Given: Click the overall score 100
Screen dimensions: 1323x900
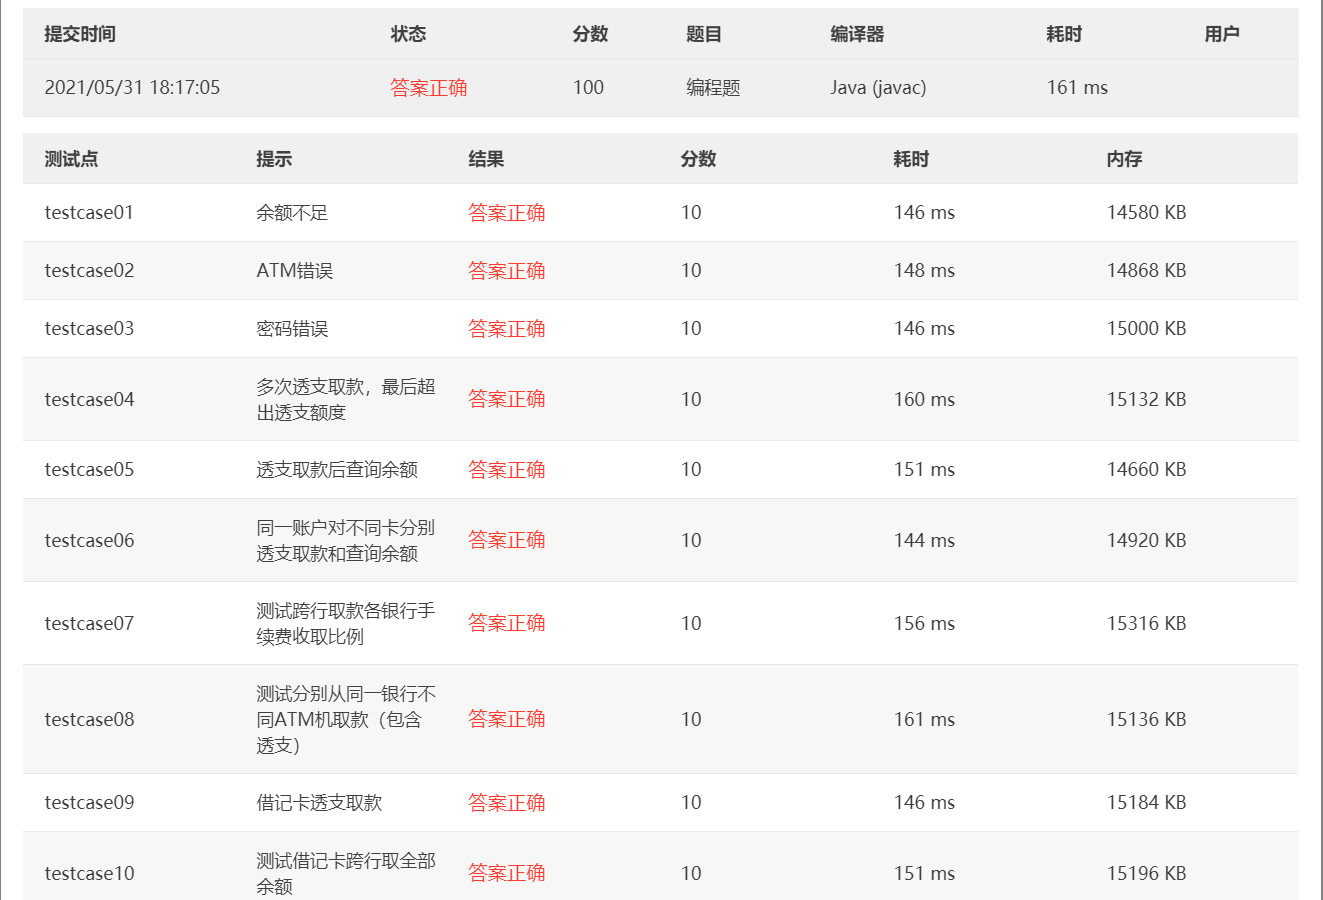Looking at the screenshot, I should (588, 88).
